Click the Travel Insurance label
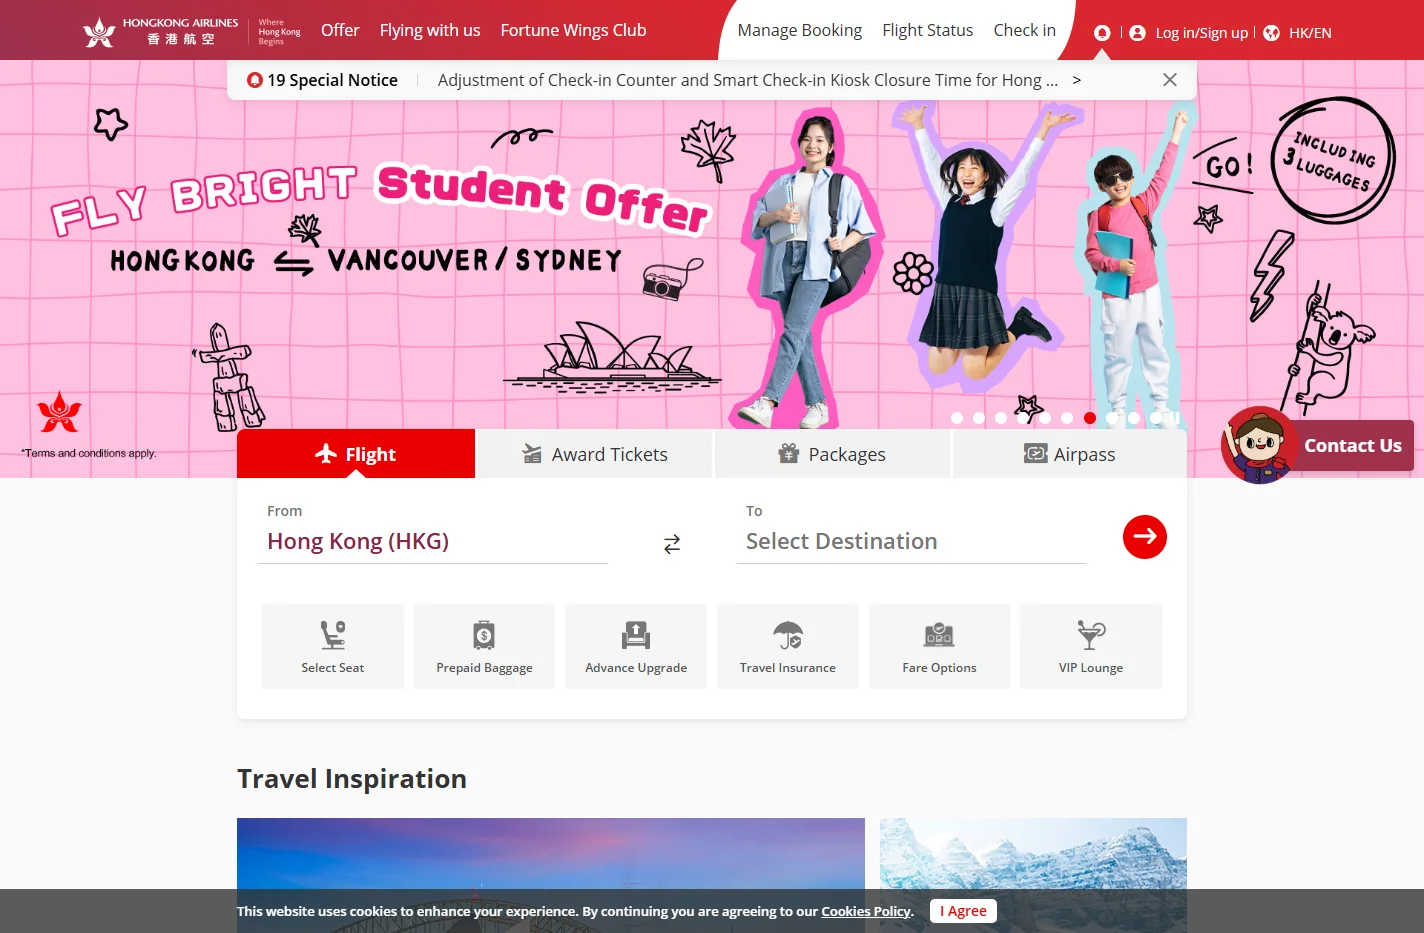The width and height of the screenshot is (1424, 933). click(788, 668)
